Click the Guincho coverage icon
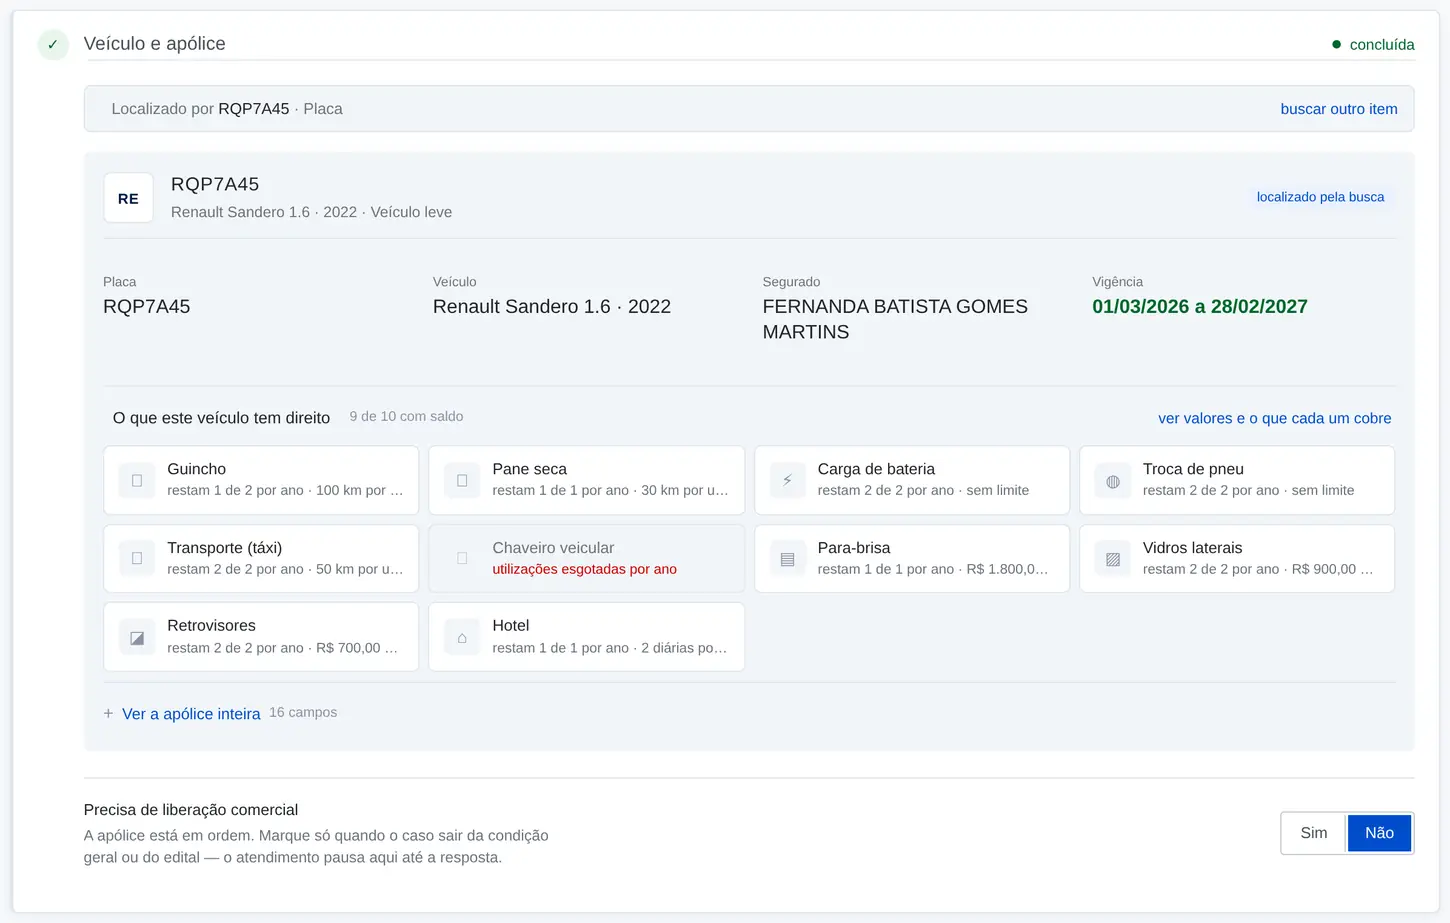 137,481
